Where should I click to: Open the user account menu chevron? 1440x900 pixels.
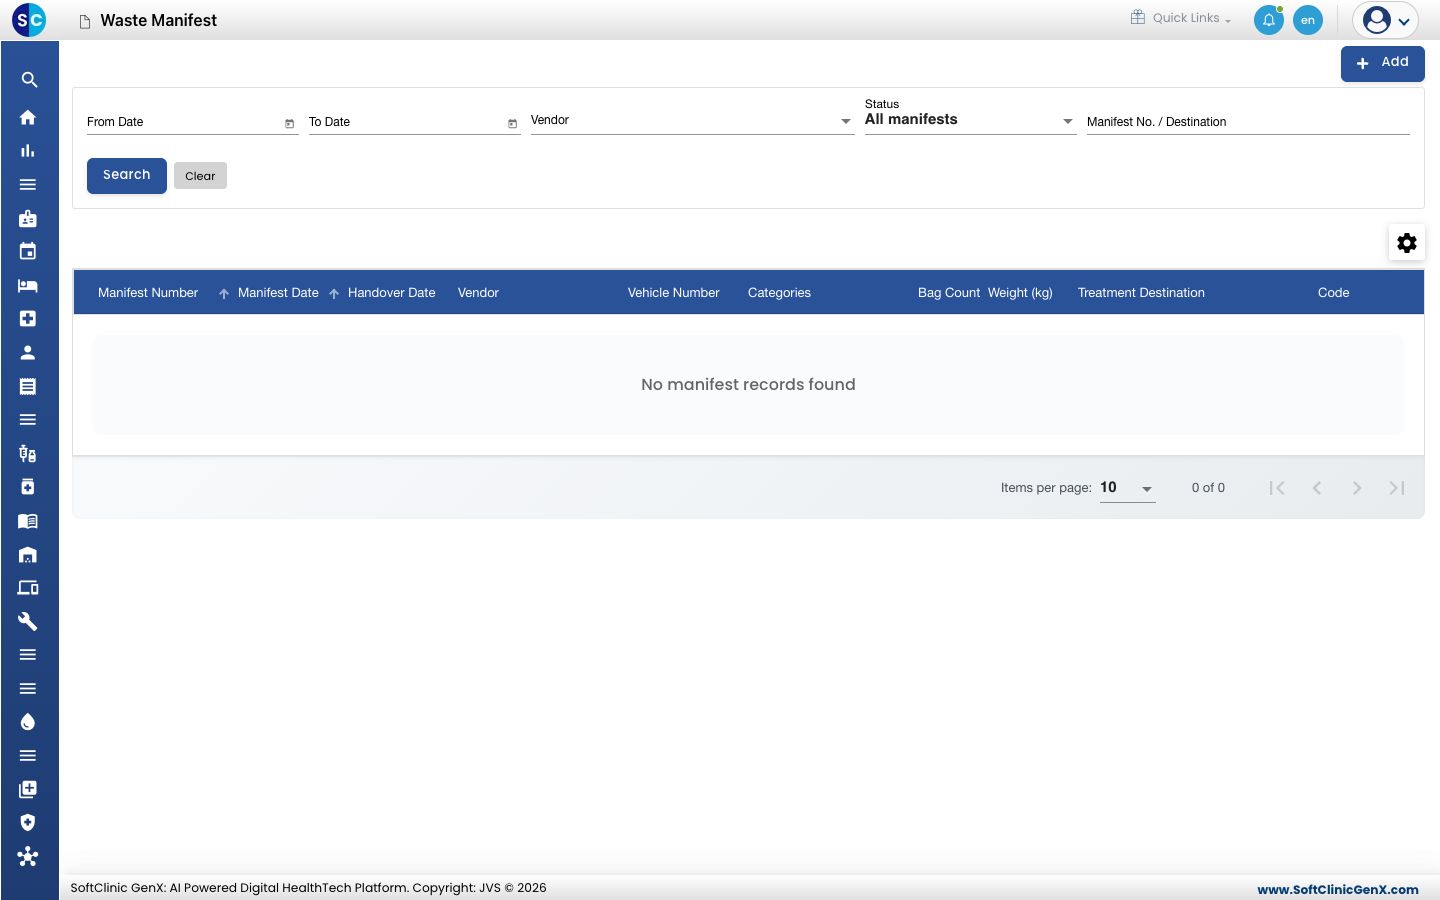(x=1404, y=21)
